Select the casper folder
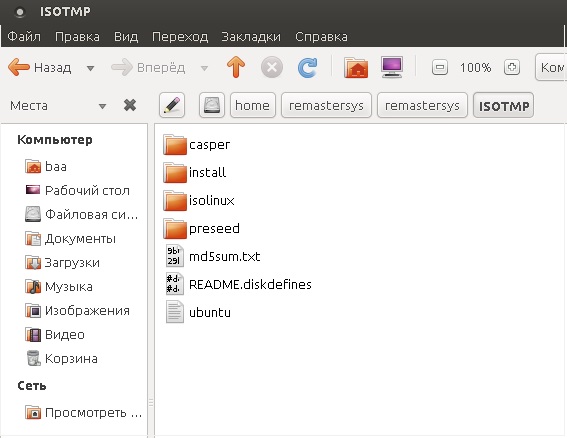Viewport: 567px width, 438px height. point(196,144)
